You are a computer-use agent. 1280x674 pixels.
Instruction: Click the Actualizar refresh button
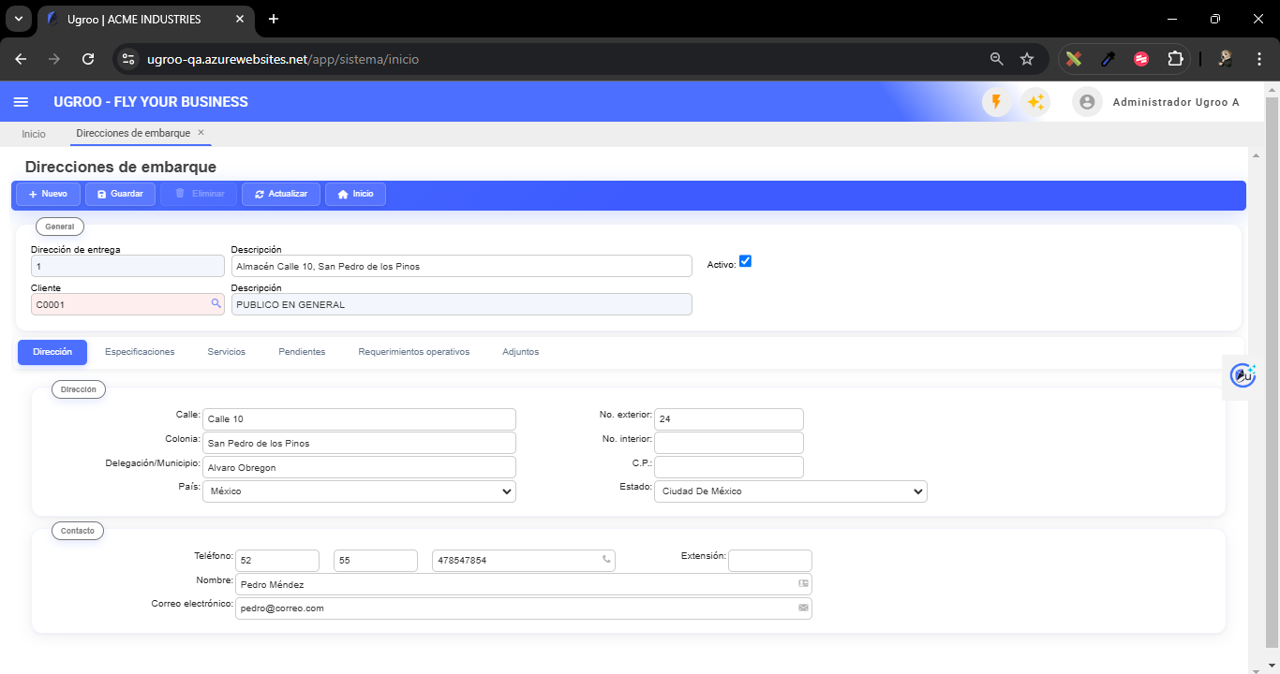[x=281, y=194]
